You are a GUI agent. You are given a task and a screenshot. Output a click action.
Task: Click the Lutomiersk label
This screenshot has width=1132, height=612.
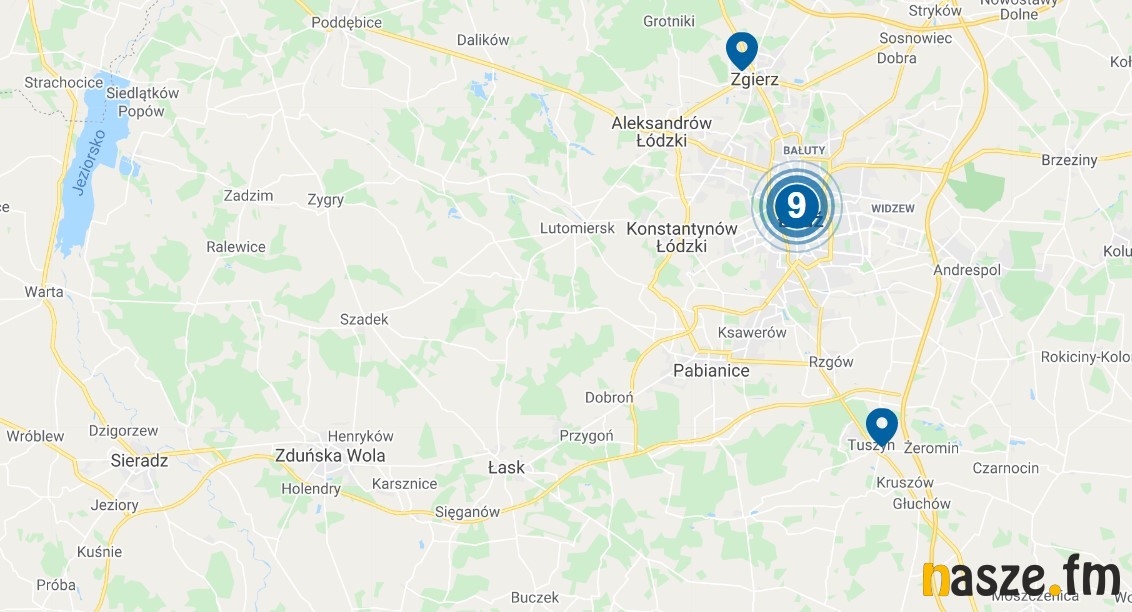578,228
